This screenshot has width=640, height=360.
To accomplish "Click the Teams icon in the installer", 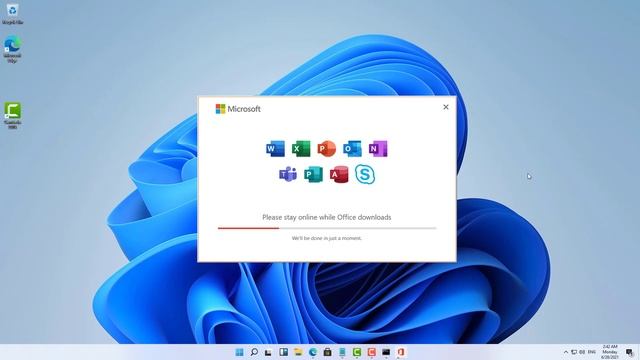I will (288, 174).
